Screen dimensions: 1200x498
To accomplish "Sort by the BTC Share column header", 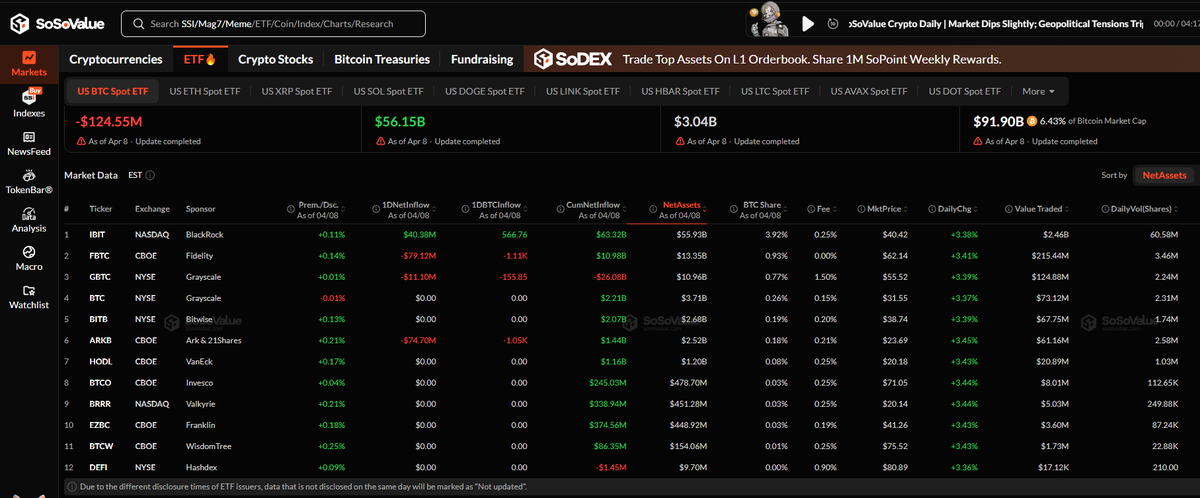I will coord(762,209).
